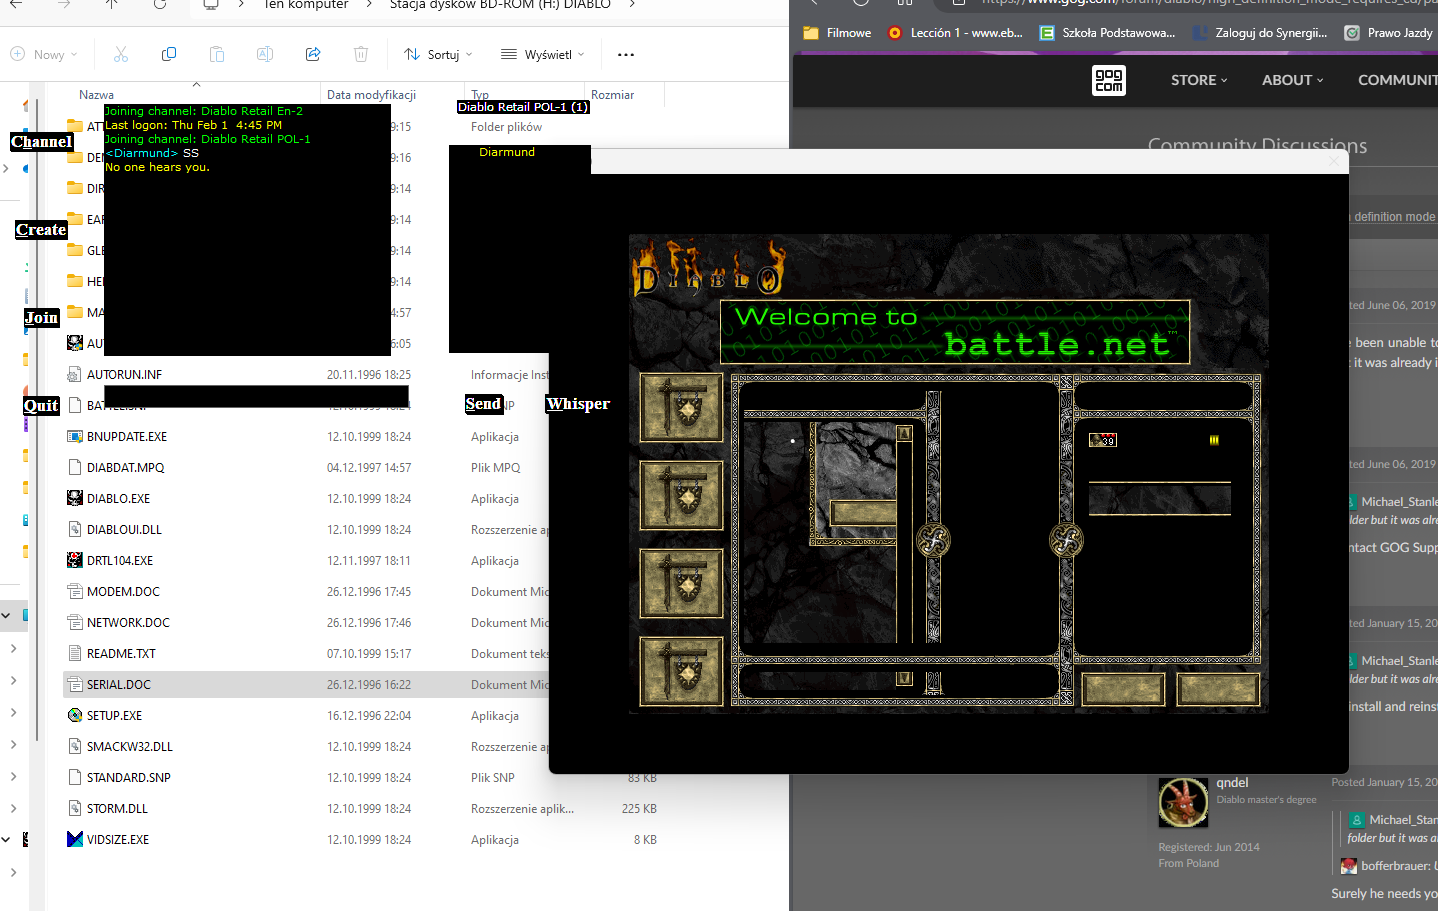This screenshot has width=1438, height=911.
Task: Click the Explorer refresh icon
Action: 160,4
